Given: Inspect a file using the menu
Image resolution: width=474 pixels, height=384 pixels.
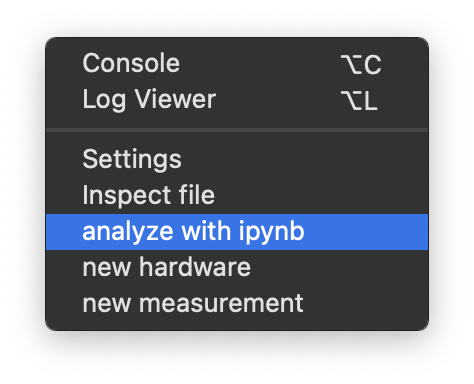Looking at the screenshot, I should 237,195.
